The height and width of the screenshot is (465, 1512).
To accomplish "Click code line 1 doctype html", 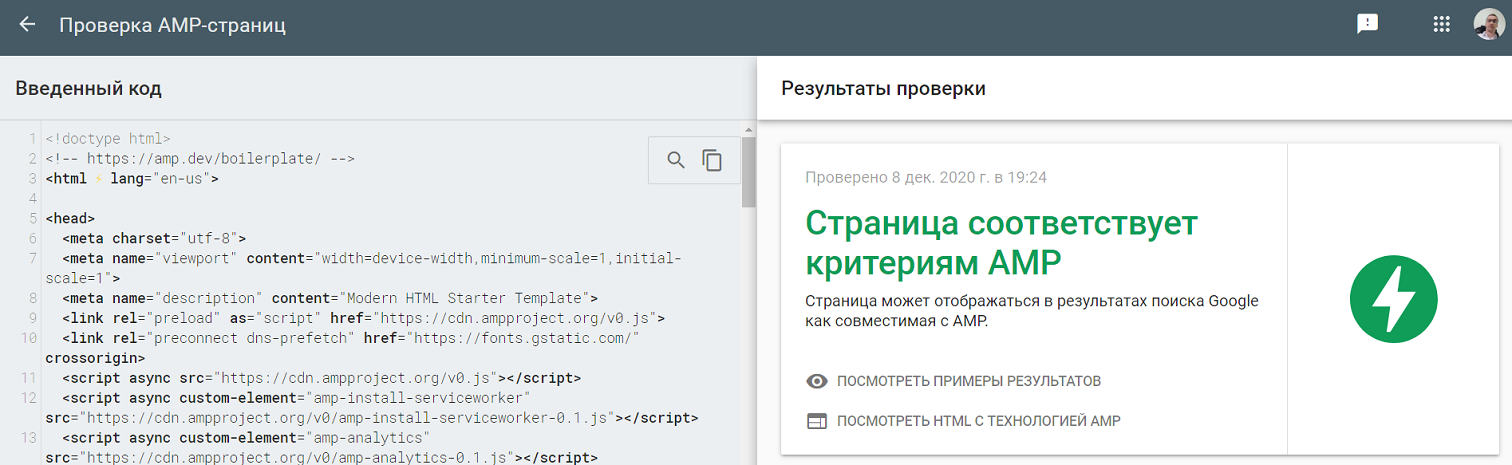I will pyautogui.click(x=108, y=139).
